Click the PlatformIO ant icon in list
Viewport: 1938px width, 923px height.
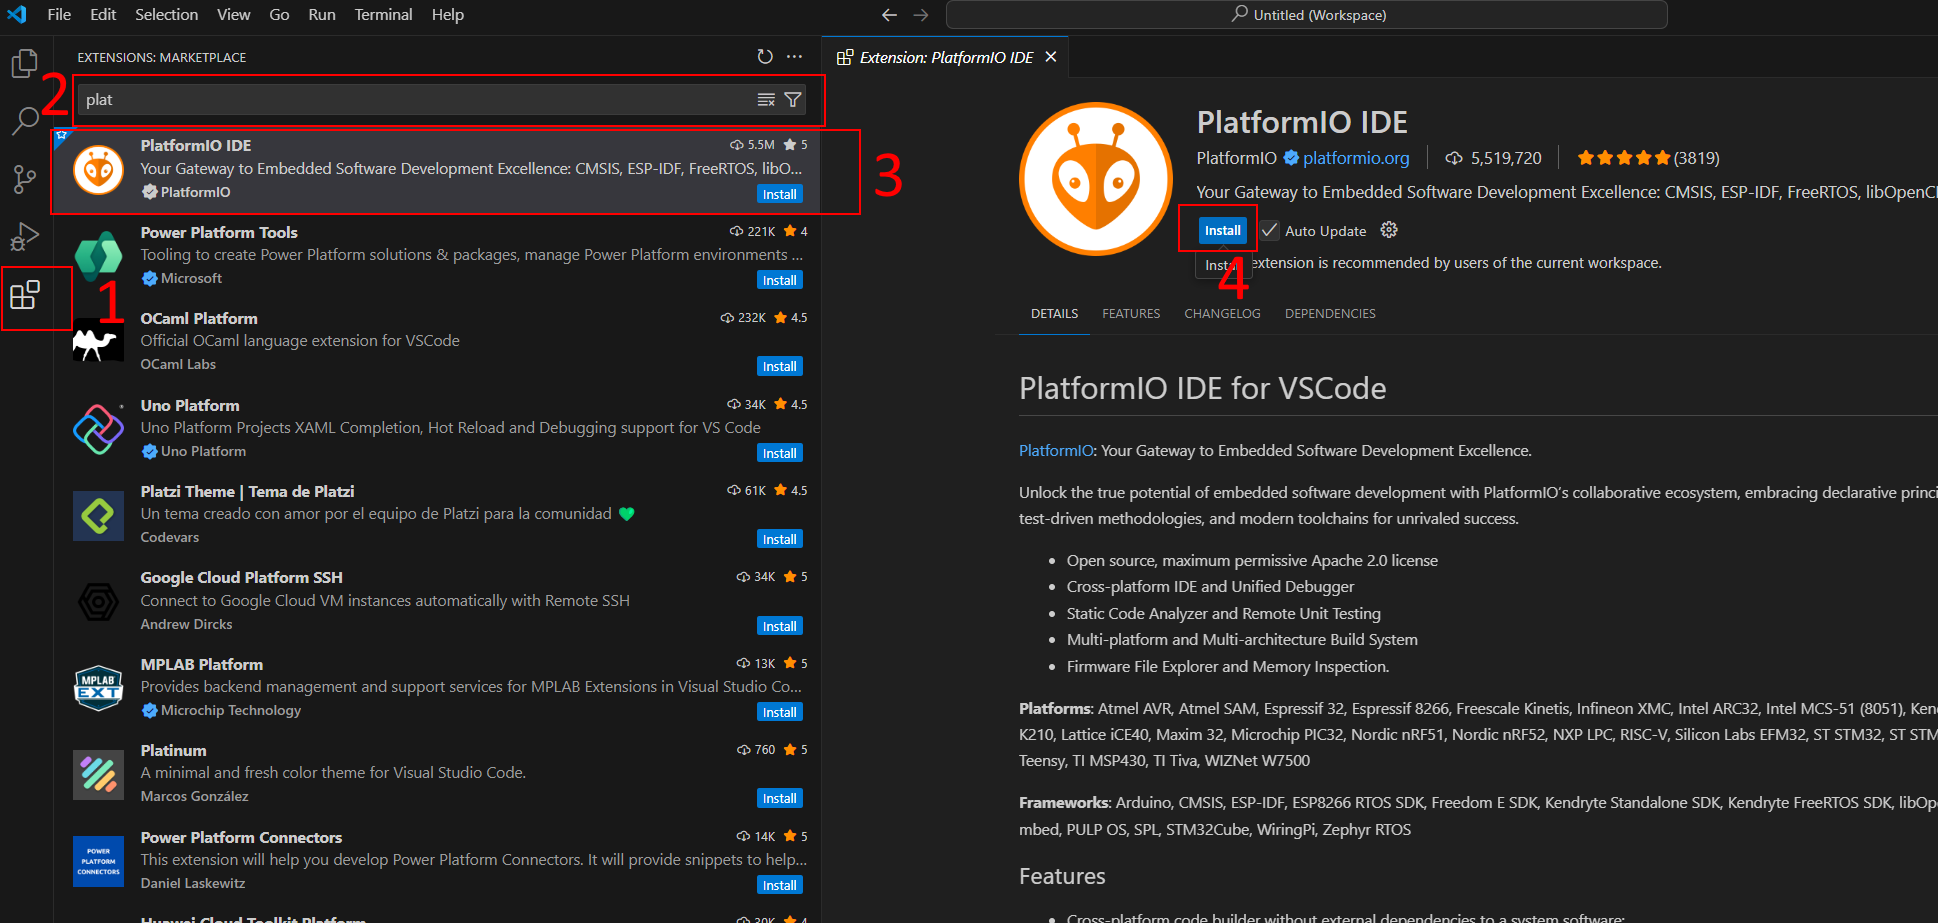(99, 170)
